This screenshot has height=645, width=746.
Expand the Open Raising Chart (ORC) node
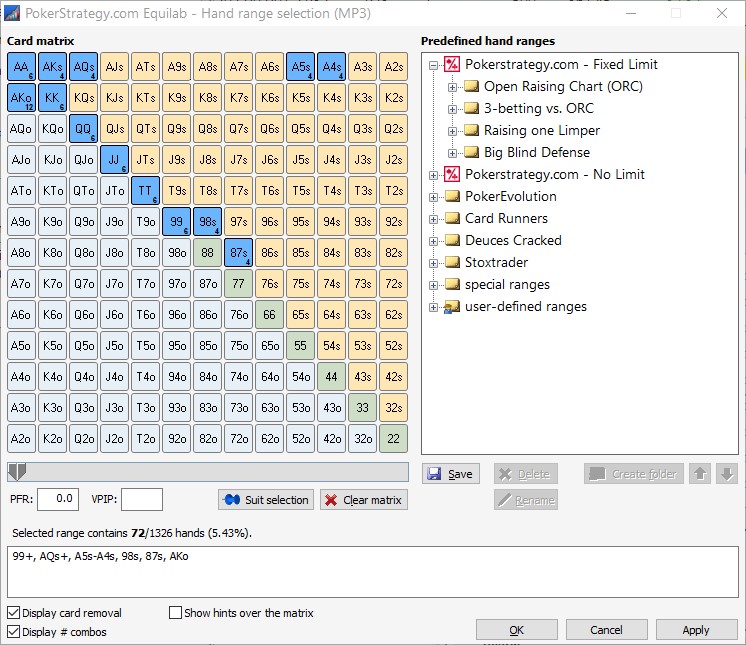coord(452,87)
